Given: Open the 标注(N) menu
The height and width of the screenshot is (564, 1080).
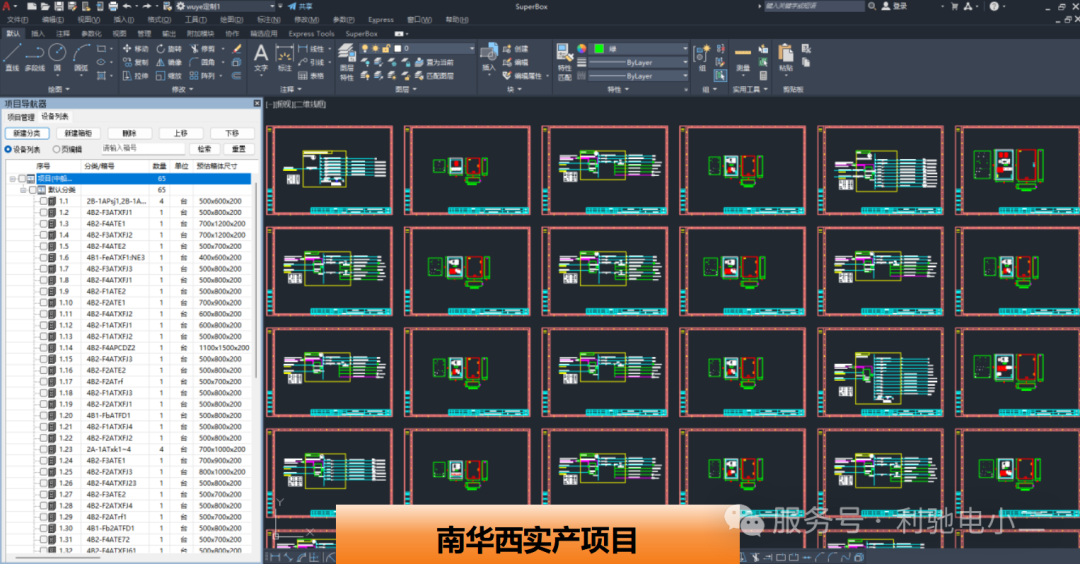Looking at the screenshot, I should pyautogui.click(x=268, y=19).
